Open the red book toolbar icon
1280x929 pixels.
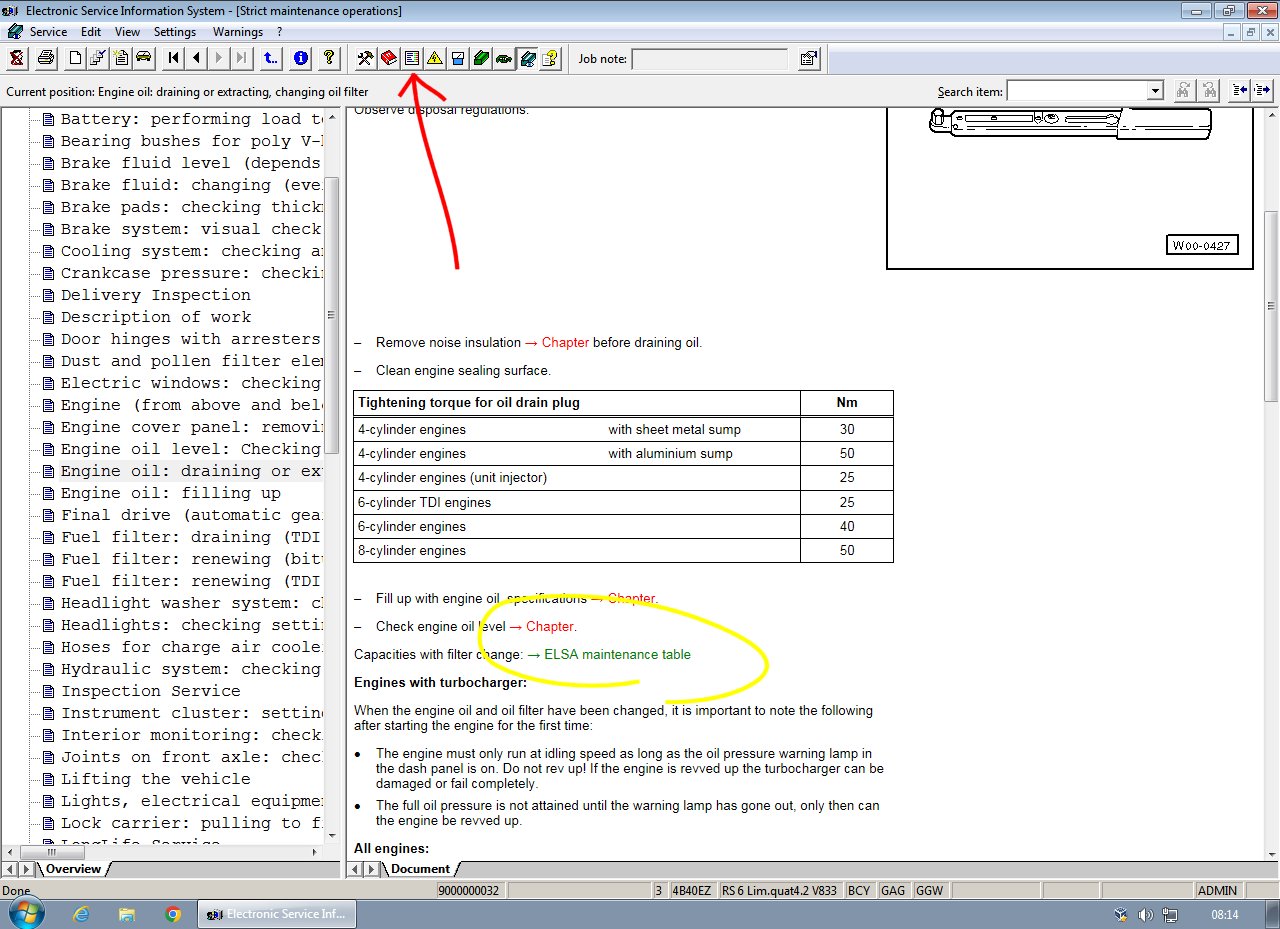(x=388, y=58)
